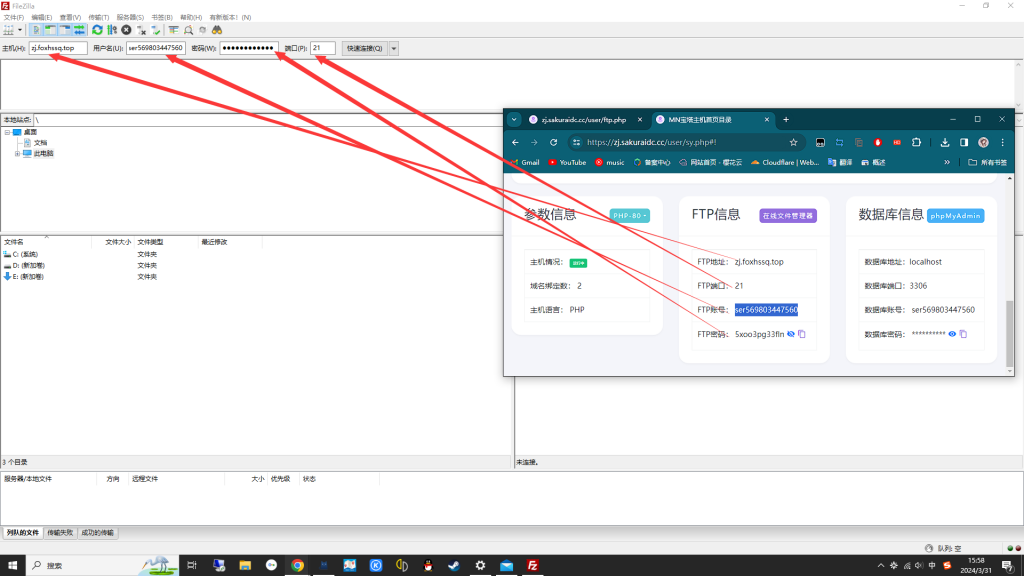Toggle processing of the transfer queue
The width and height of the screenshot is (1024, 576).
(112, 30)
